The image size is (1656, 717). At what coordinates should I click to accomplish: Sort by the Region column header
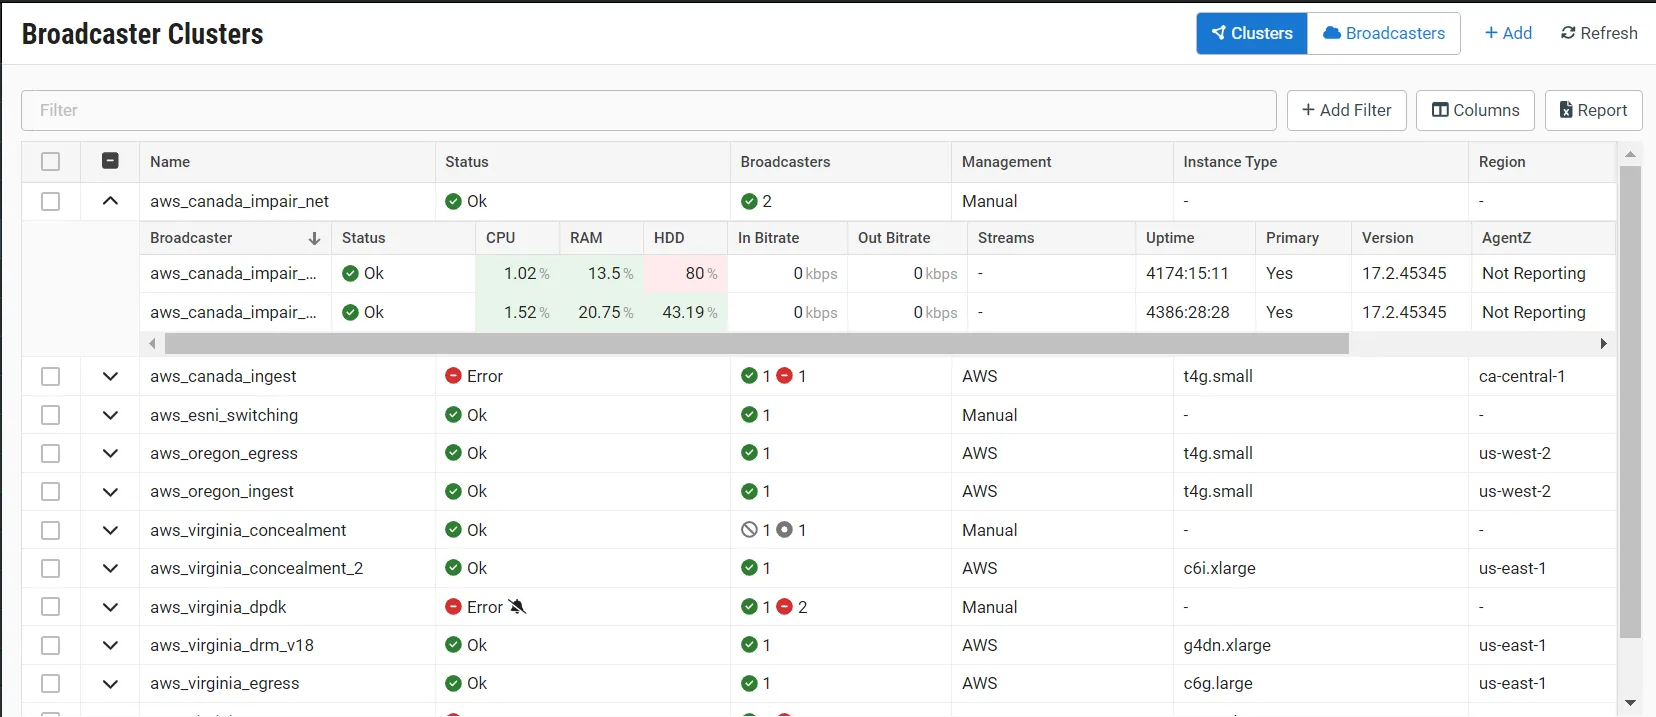1542,162
